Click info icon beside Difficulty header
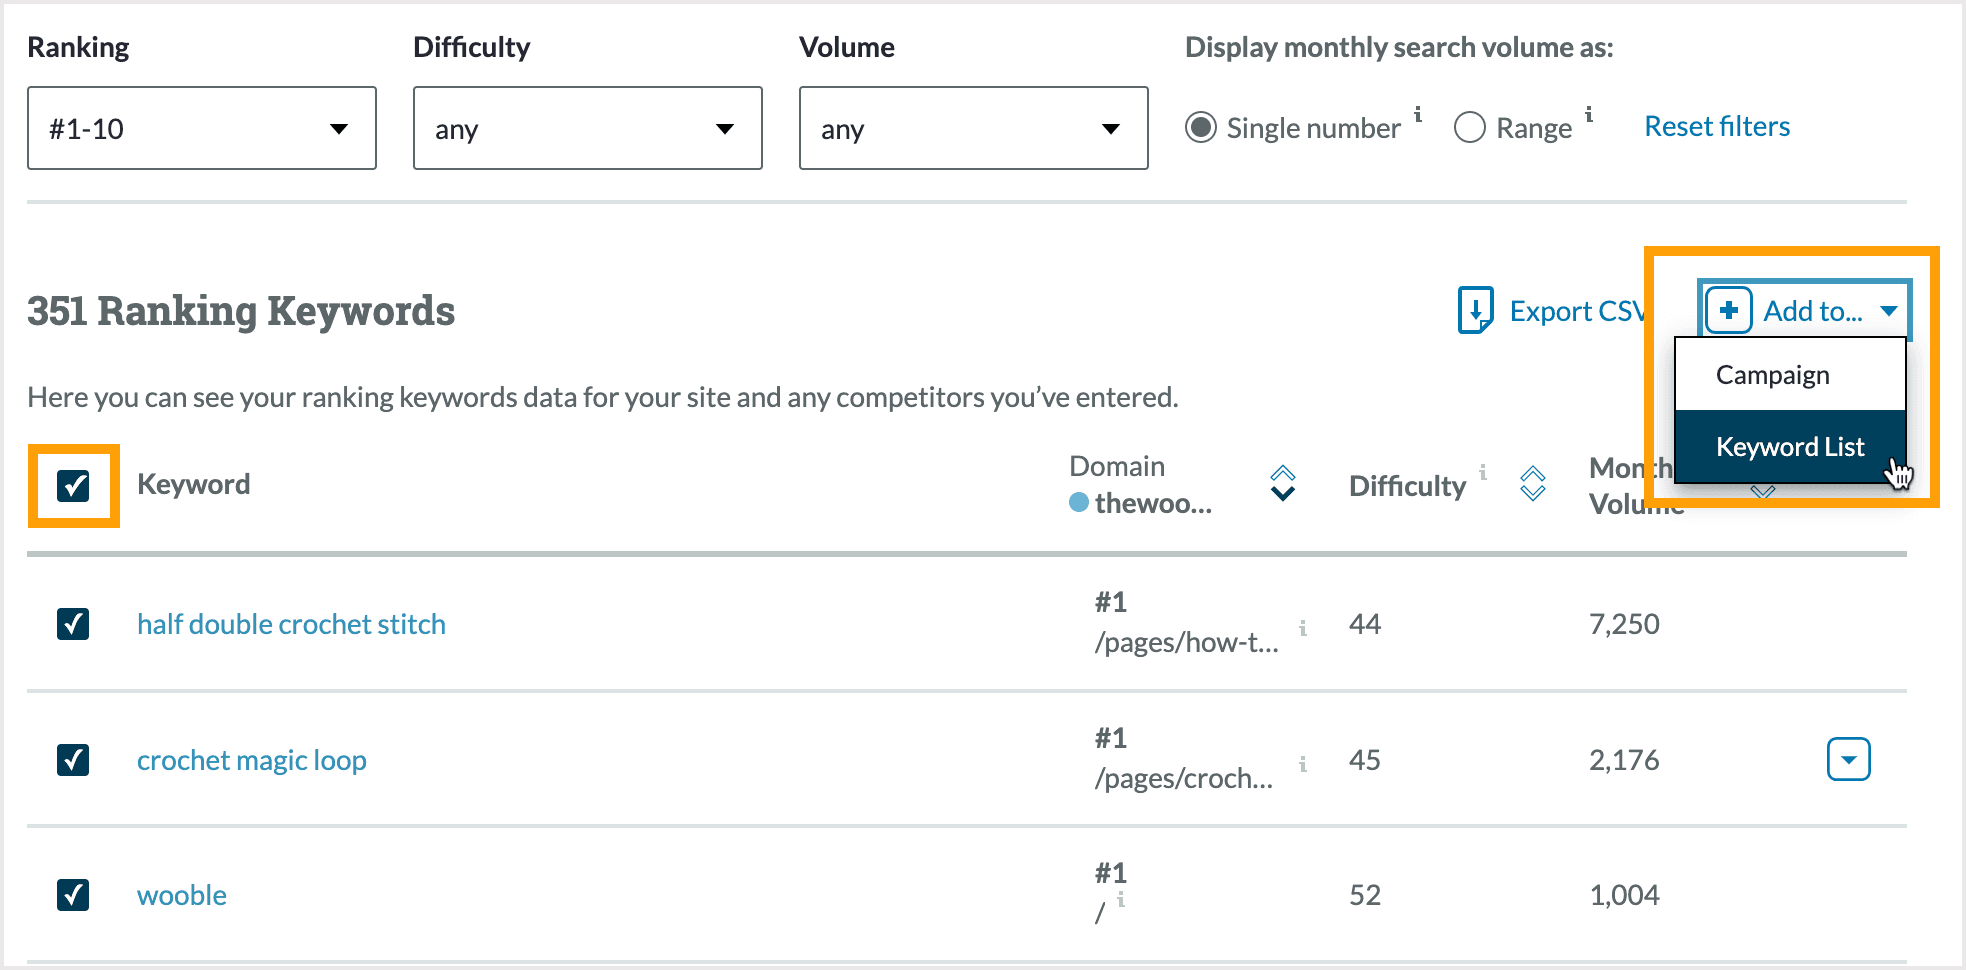The image size is (1966, 970). pyautogui.click(x=1483, y=472)
